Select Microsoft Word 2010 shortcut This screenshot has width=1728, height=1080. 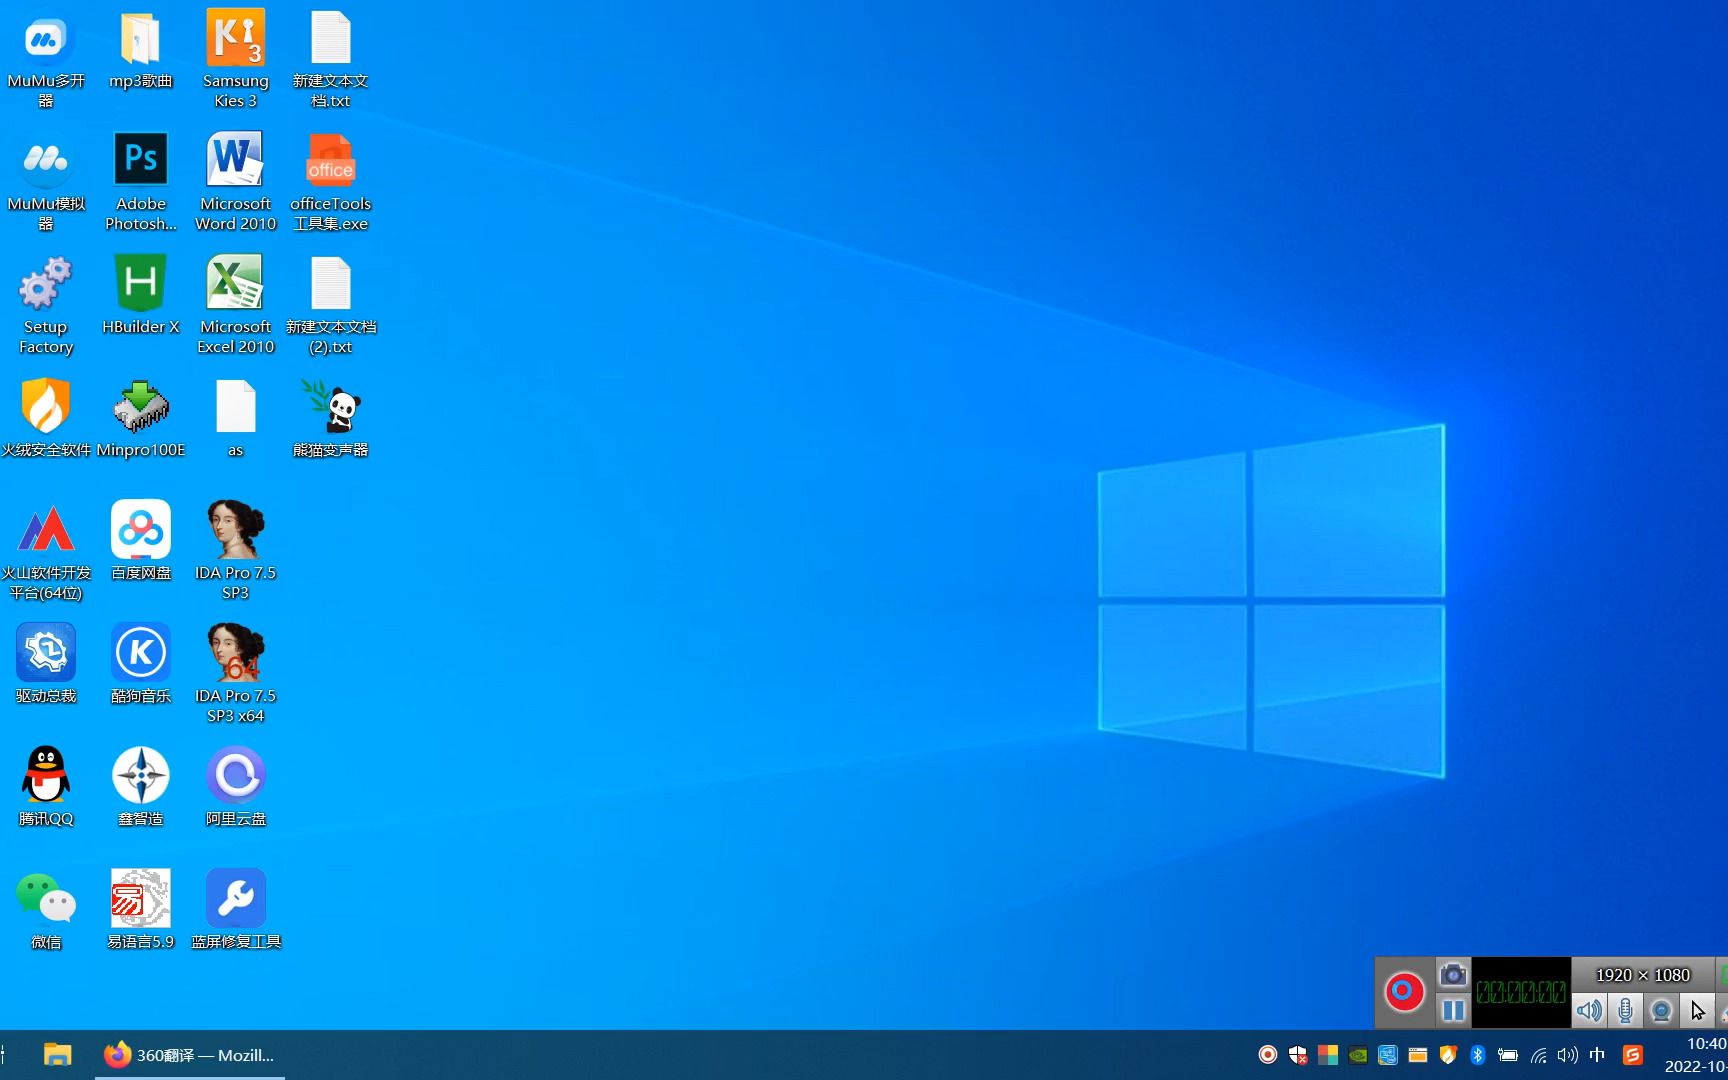click(x=235, y=181)
